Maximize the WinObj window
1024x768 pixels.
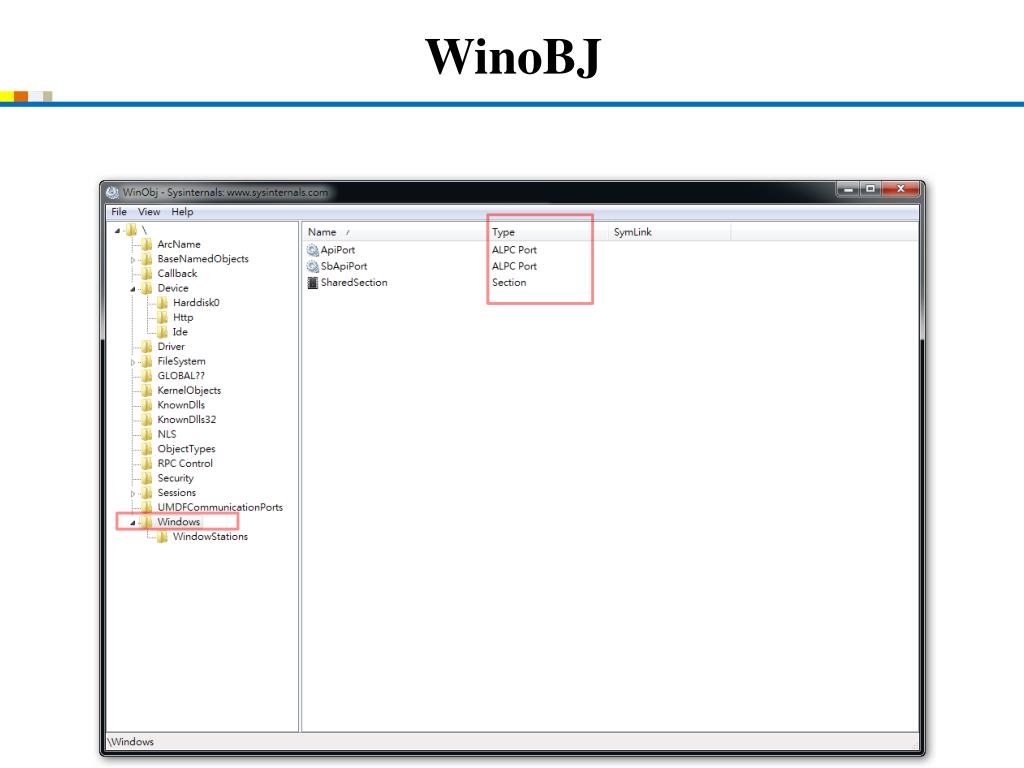pos(870,189)
